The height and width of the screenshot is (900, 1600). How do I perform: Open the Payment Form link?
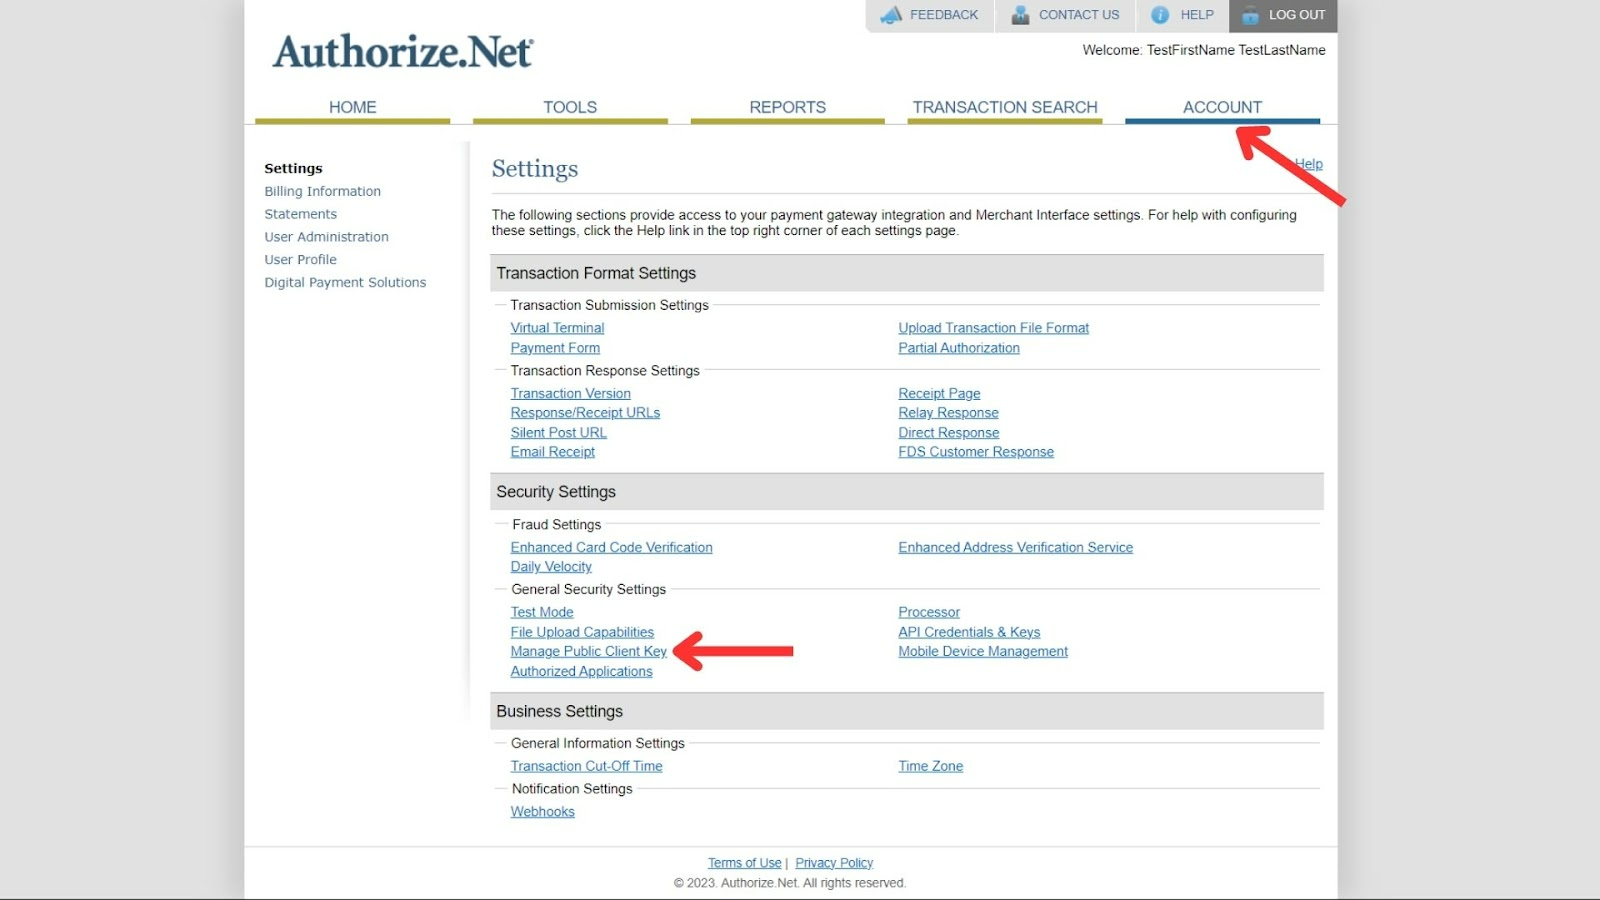click(x=555, y=348)
